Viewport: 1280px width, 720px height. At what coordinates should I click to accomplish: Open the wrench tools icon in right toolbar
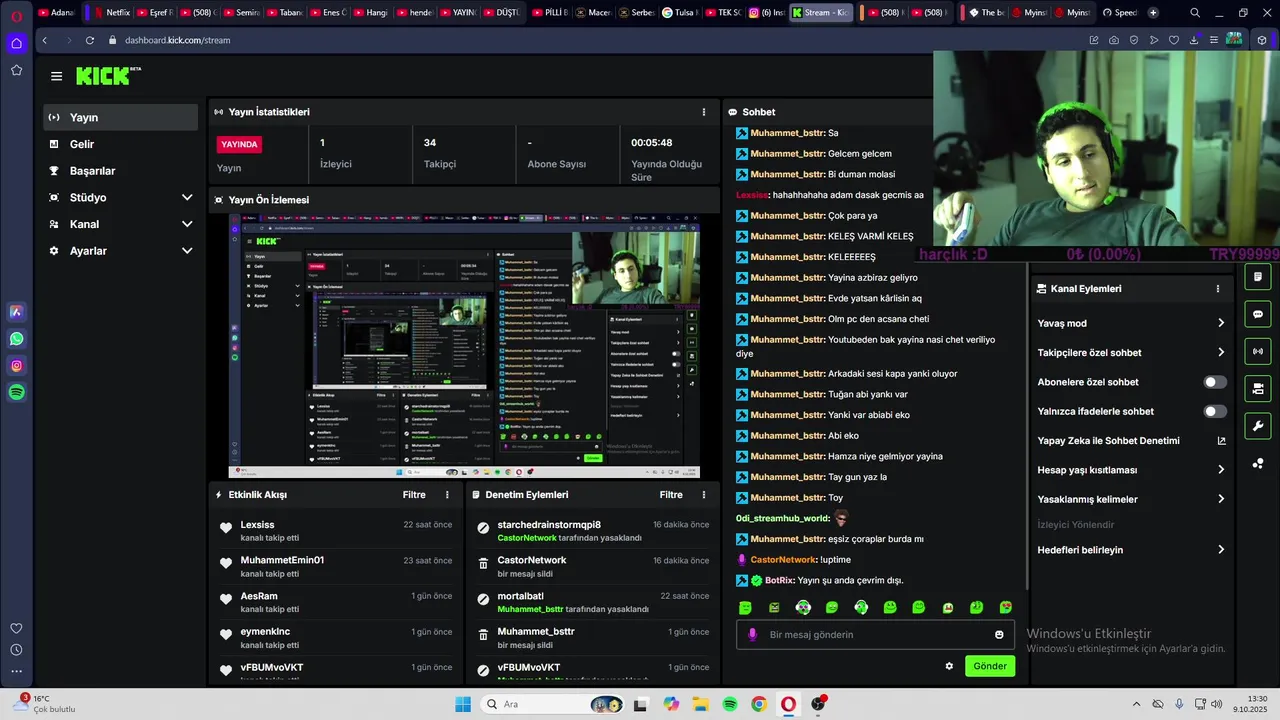pos(1258,425)
